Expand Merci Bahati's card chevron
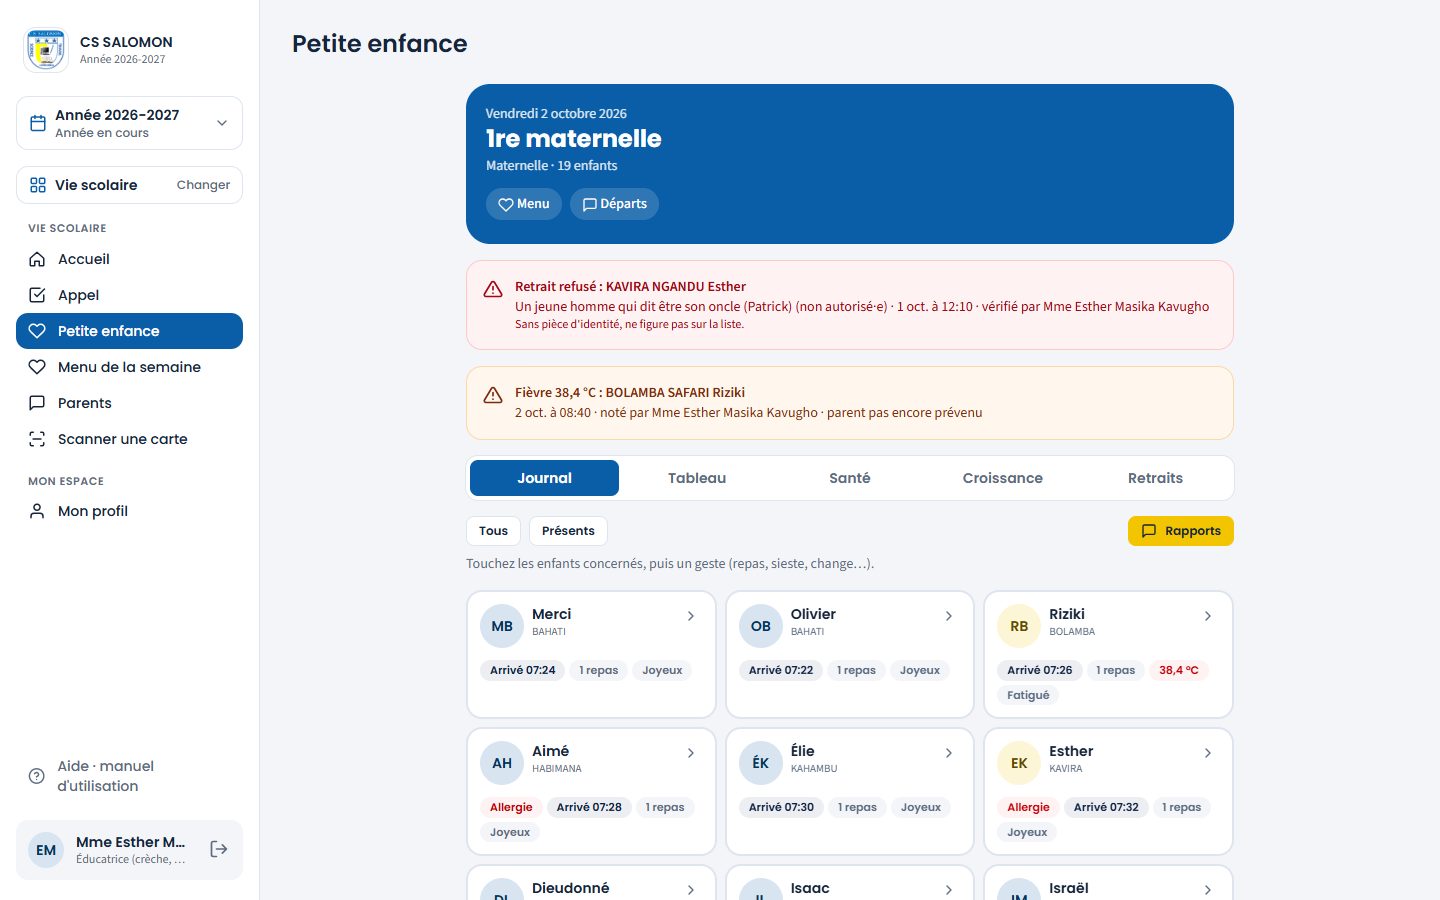The image size is (1440, 900). point(691,616)
